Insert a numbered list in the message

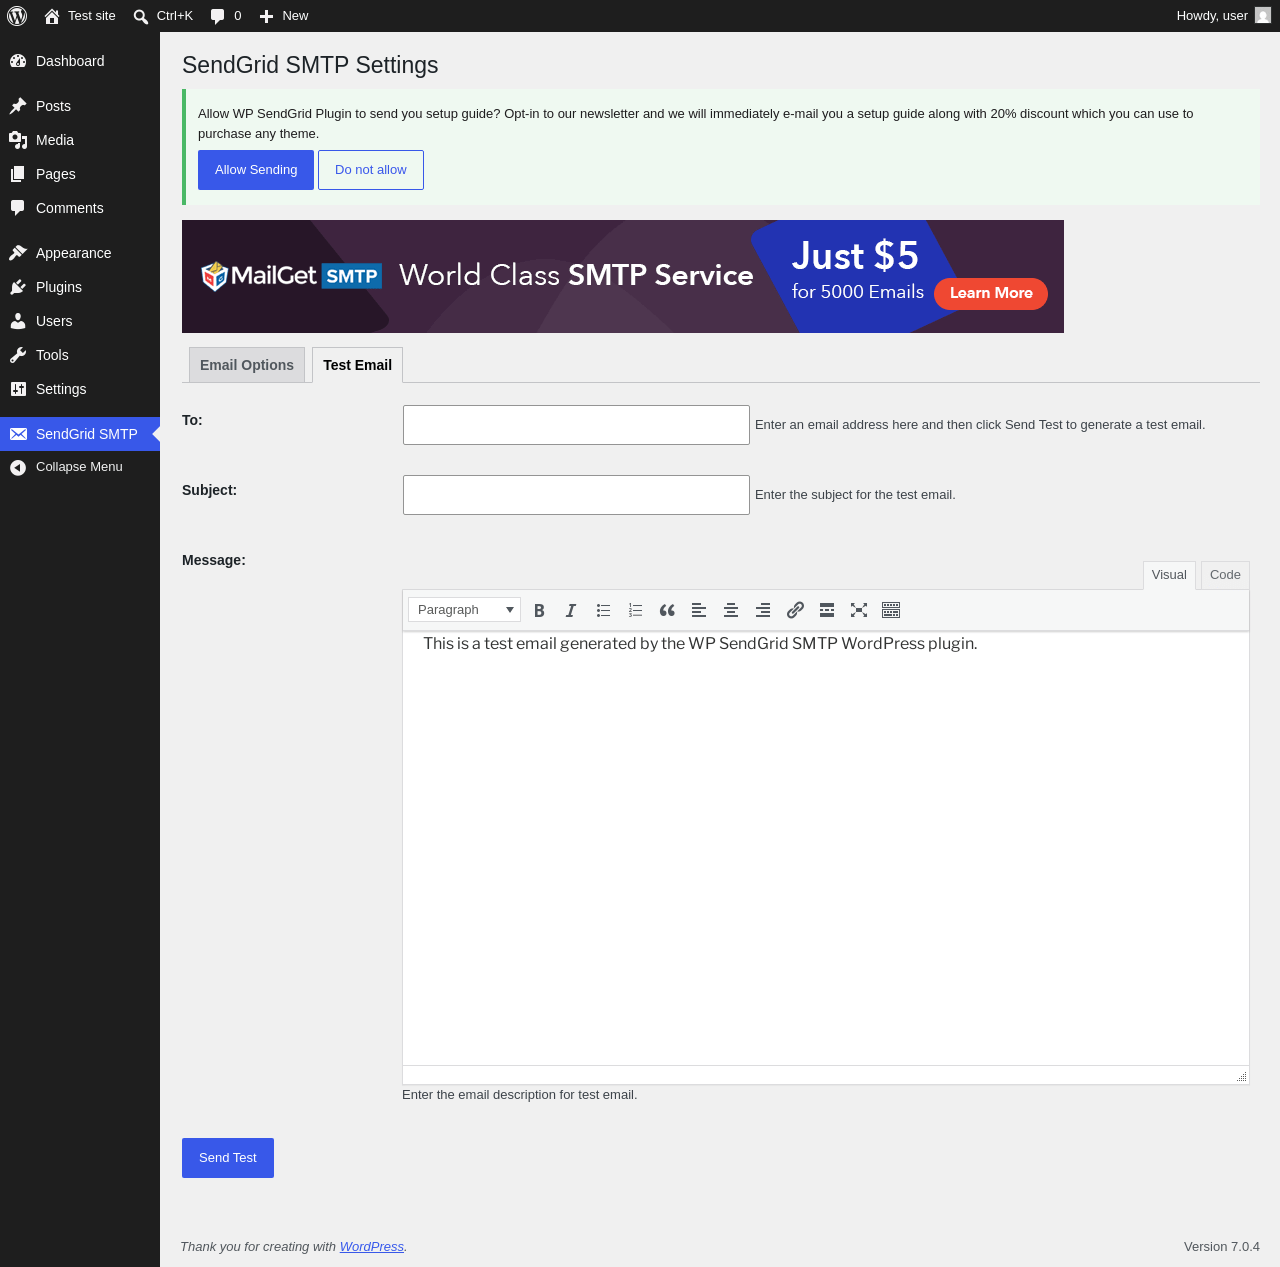[635, 610]
